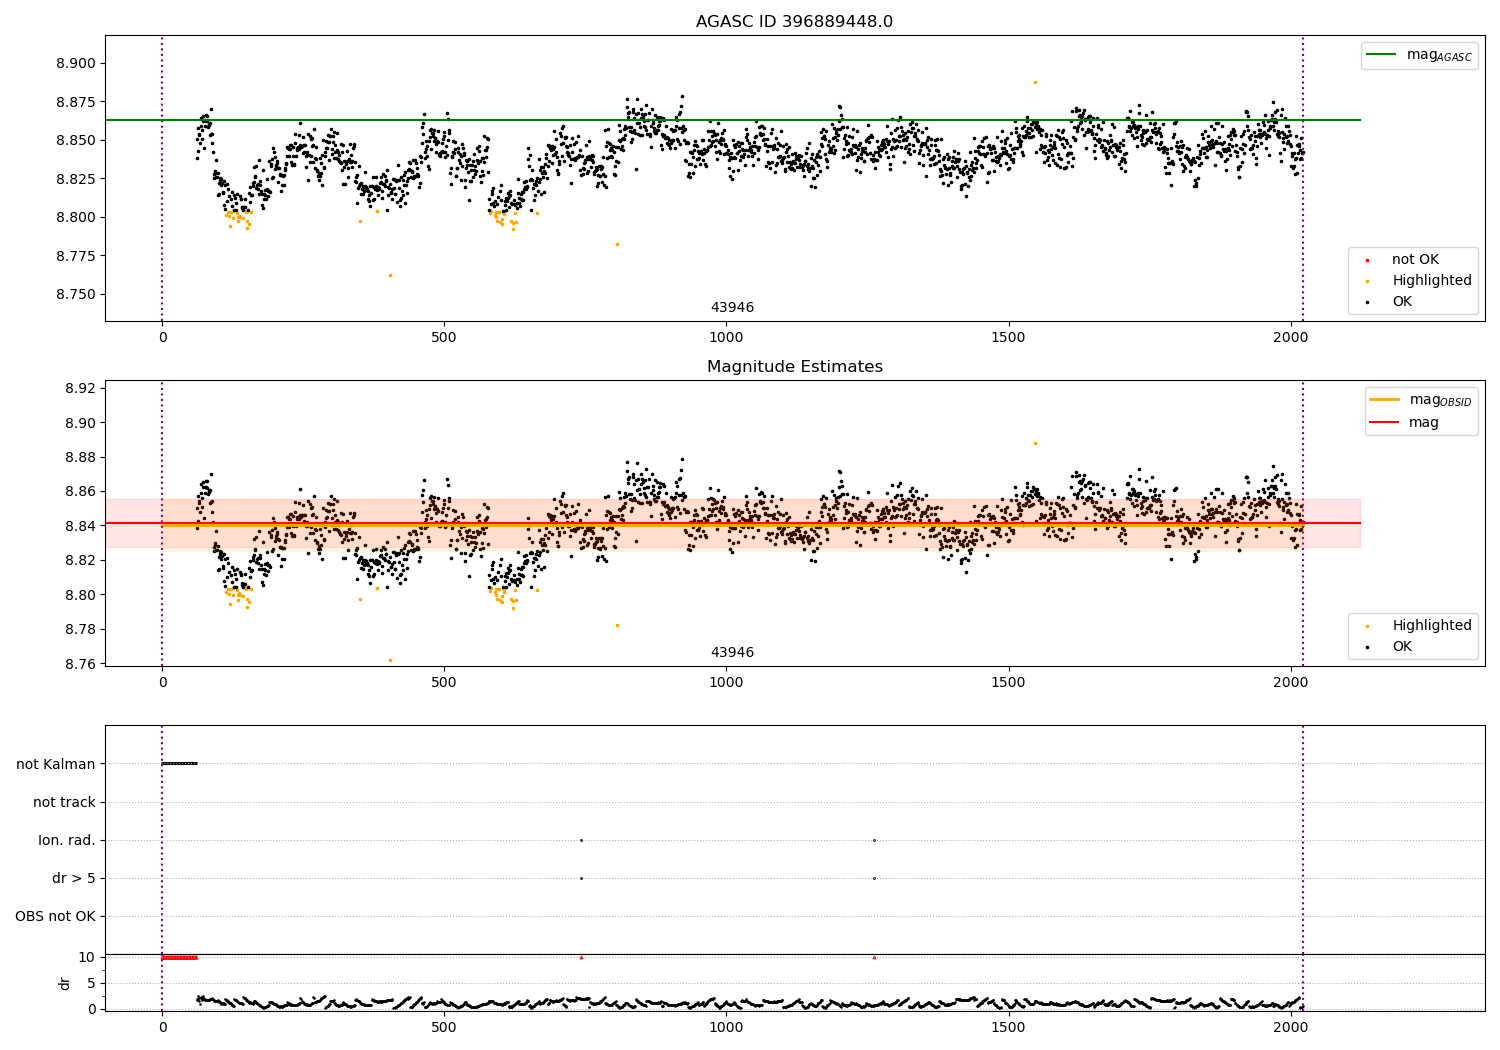Click the 'OBS not OK' axis label

click(55, 916)
